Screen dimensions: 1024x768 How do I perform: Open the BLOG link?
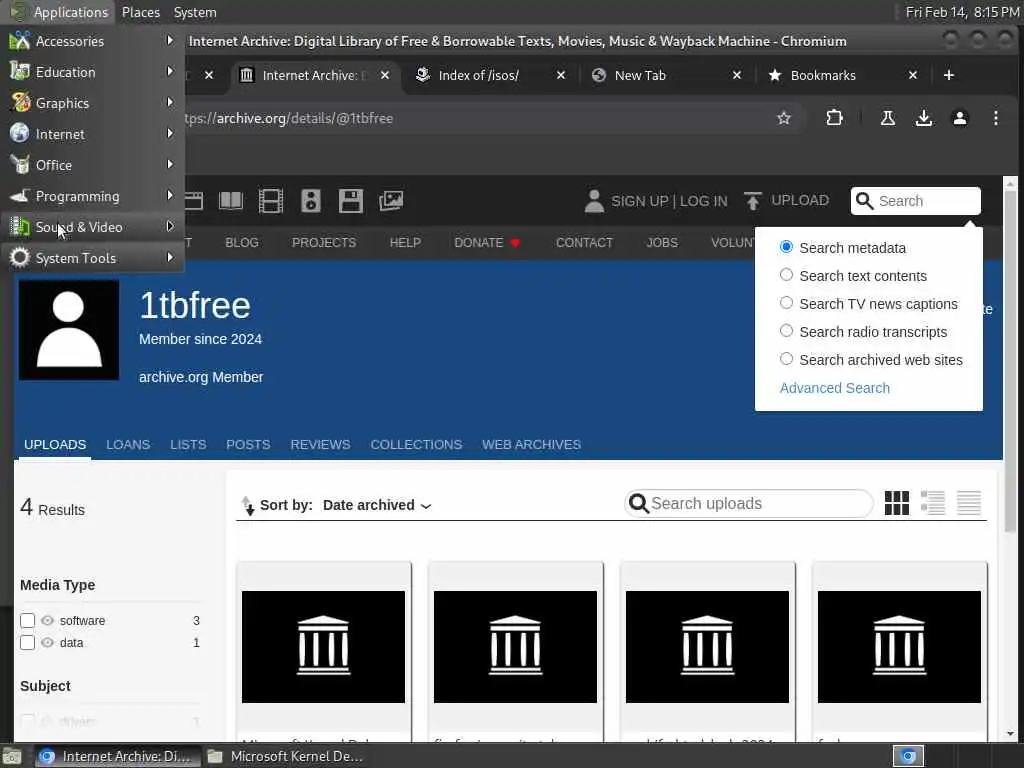(242, 242)
